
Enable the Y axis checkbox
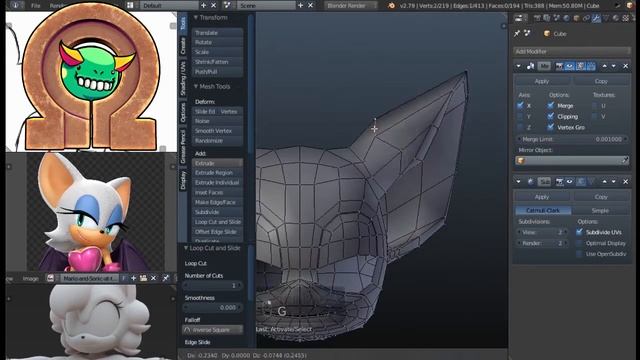(520, 117)
